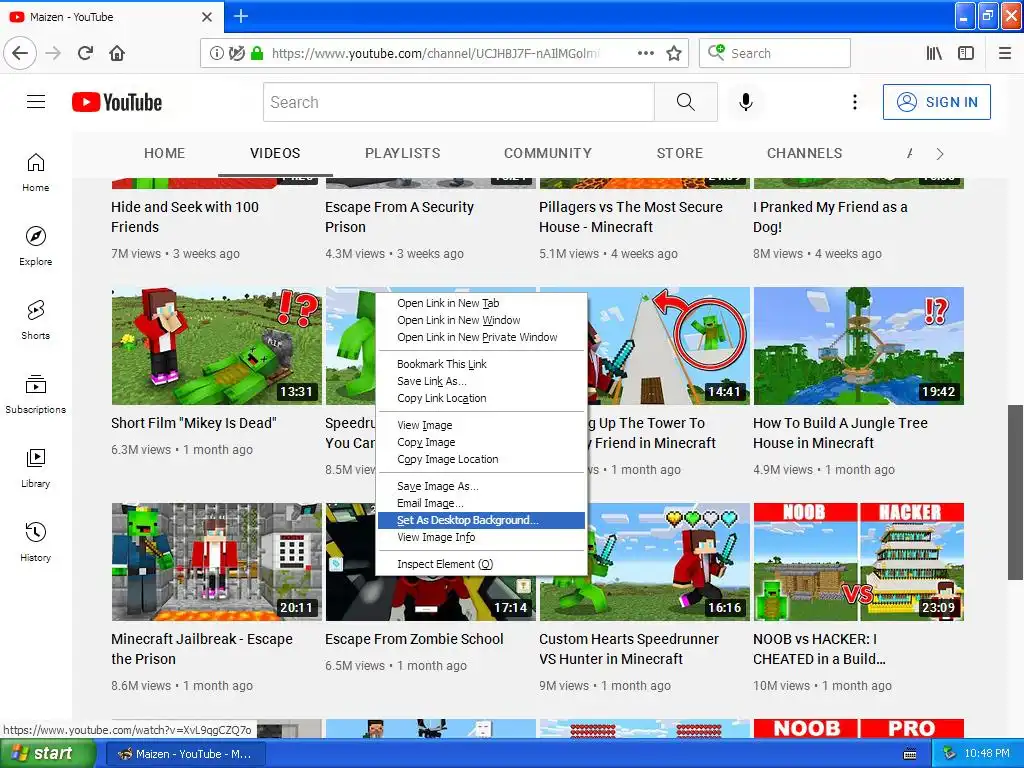Select the VIDEOS channel tab

click(x=275, y=153)
